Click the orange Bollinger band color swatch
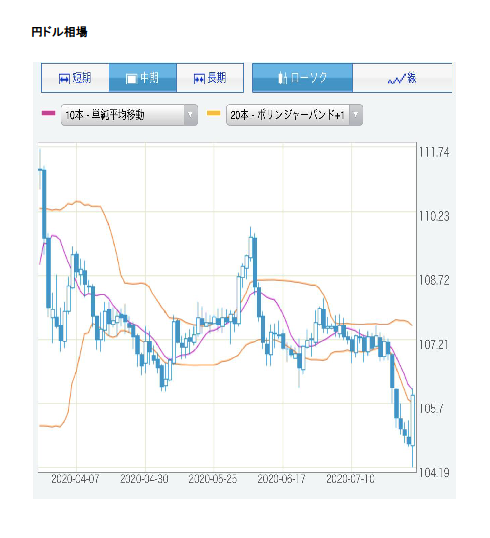 point(213,113)
